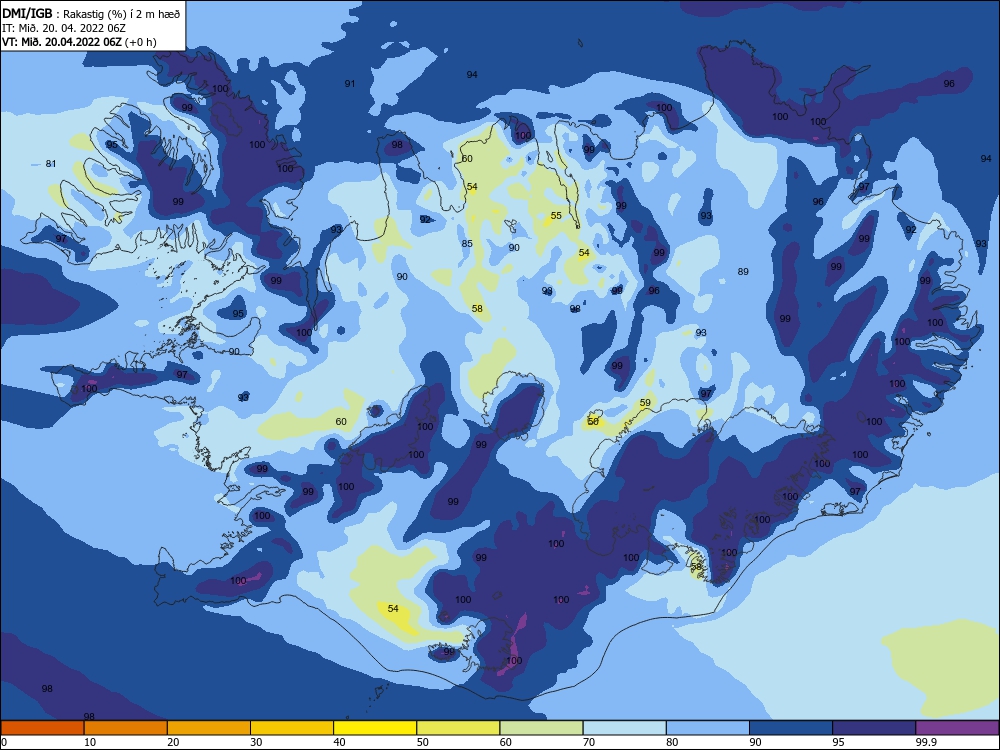Pick the orange 10–20 legend color box
Screen dimensions: 1000x750
126,728
